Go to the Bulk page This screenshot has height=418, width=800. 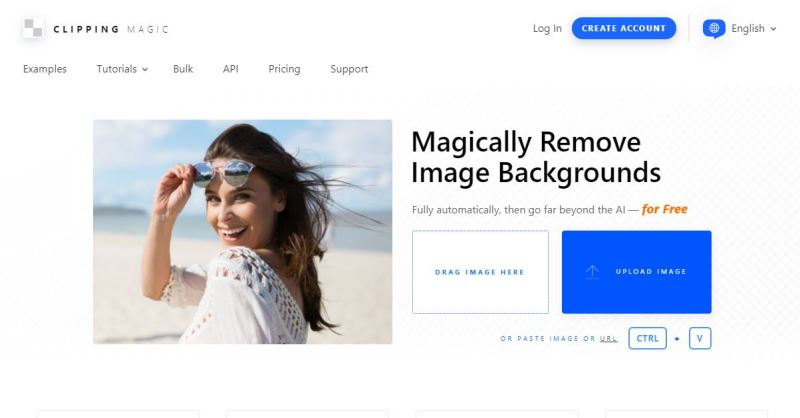click(183, 69)
